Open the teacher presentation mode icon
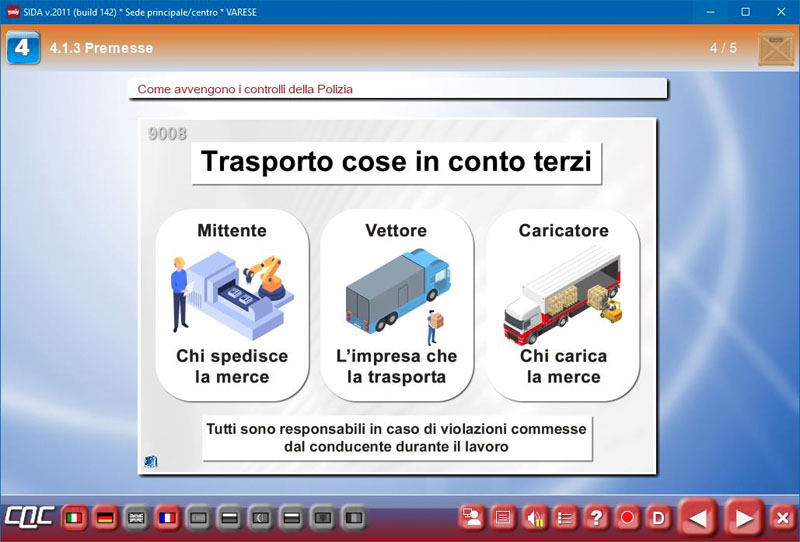 [x=471, y=518]
